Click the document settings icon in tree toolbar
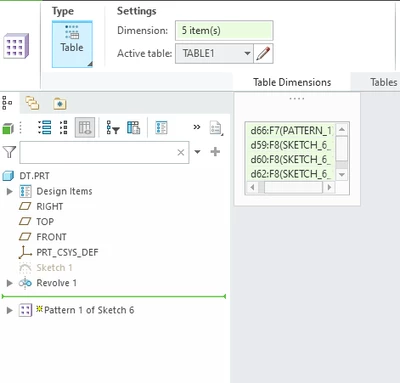 coord(216,128)
